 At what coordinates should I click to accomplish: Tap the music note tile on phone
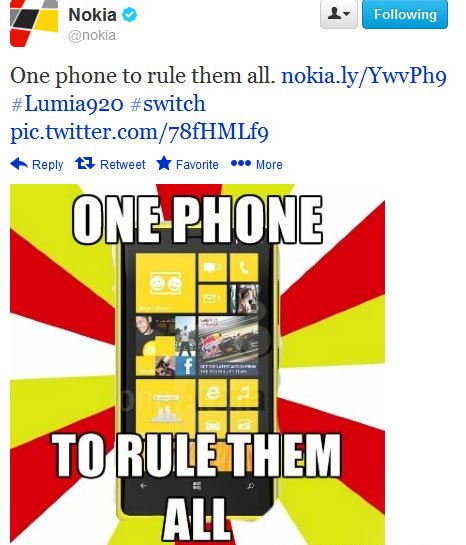[244, 393]
